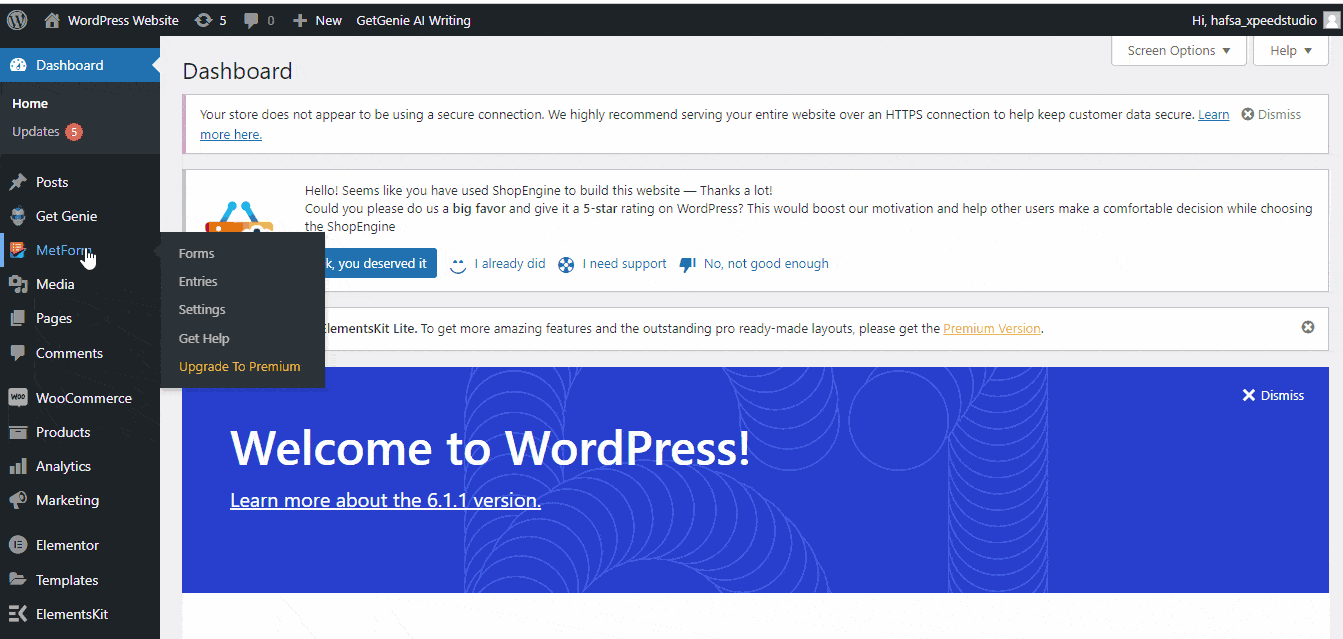Click the ElementsKit icon in sidebar
Viewport: 1343px width, 639px height.
click(18, 614)
